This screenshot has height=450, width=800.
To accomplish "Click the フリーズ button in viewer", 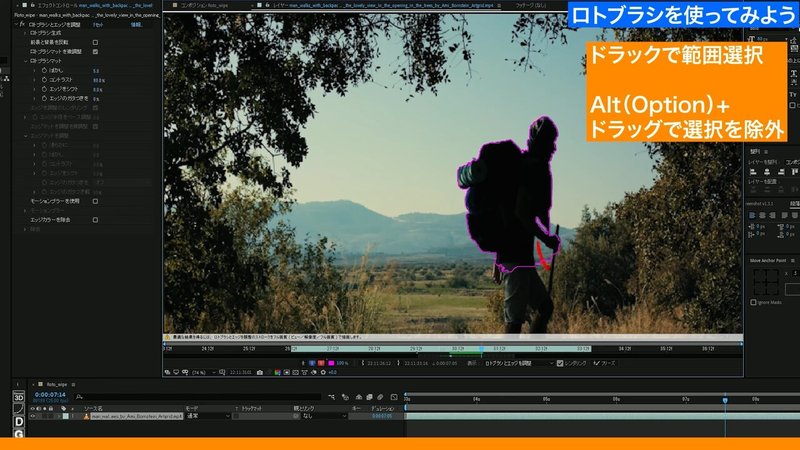I will point(604,363).
